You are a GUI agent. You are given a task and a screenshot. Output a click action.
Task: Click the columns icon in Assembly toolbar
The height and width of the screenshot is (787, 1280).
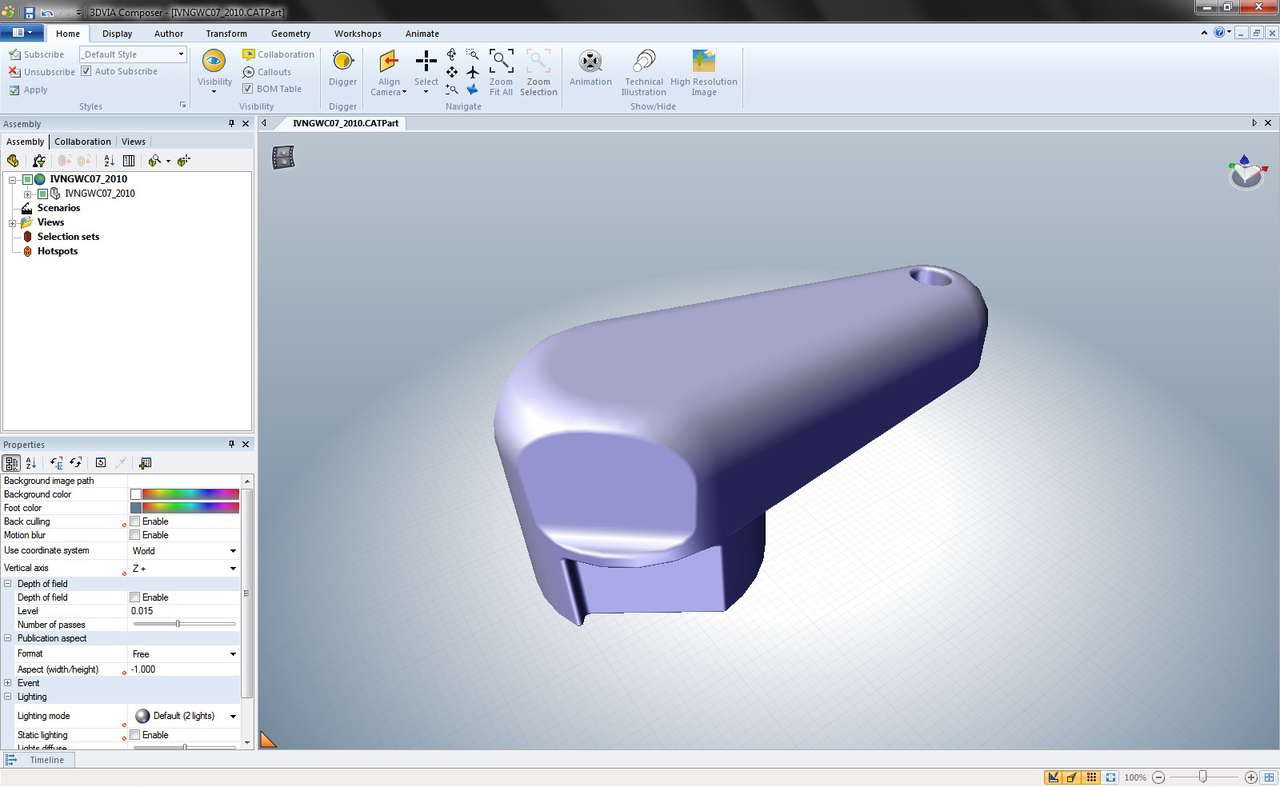click(129, 160)
